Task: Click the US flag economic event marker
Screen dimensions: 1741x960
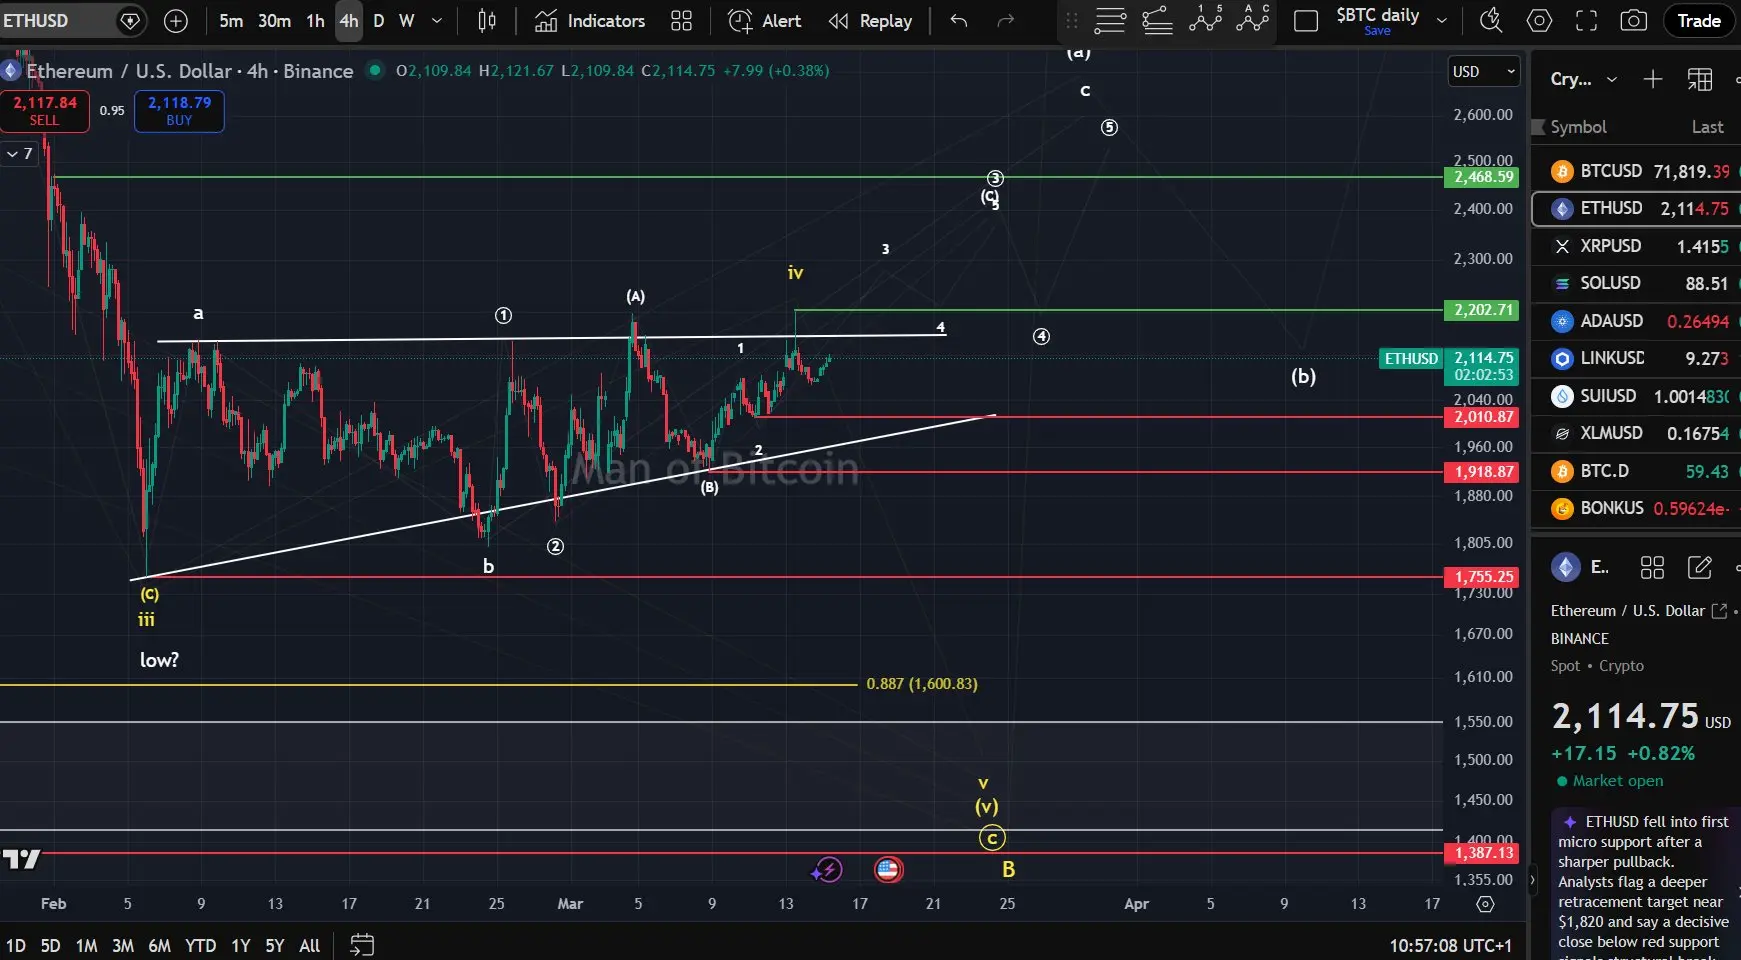Action: click(x=887, y=869)
